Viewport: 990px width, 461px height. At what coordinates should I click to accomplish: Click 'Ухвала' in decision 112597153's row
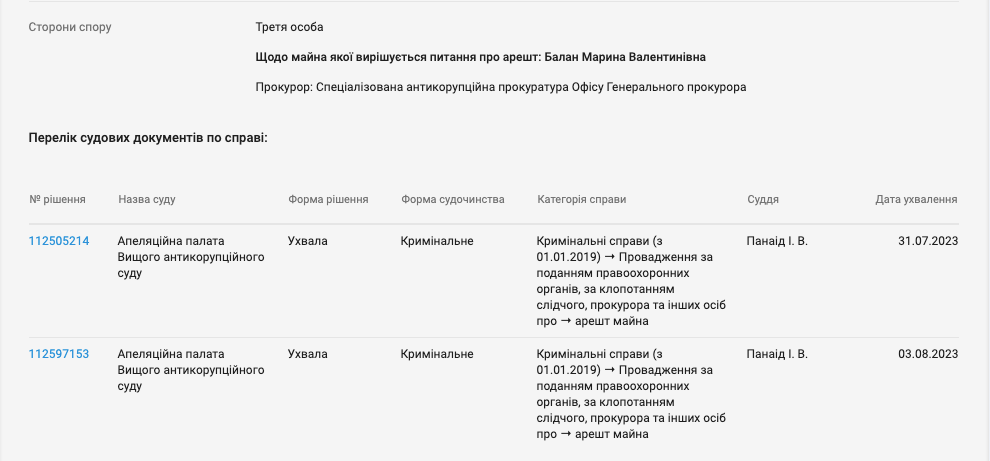[x=307, y=354]
